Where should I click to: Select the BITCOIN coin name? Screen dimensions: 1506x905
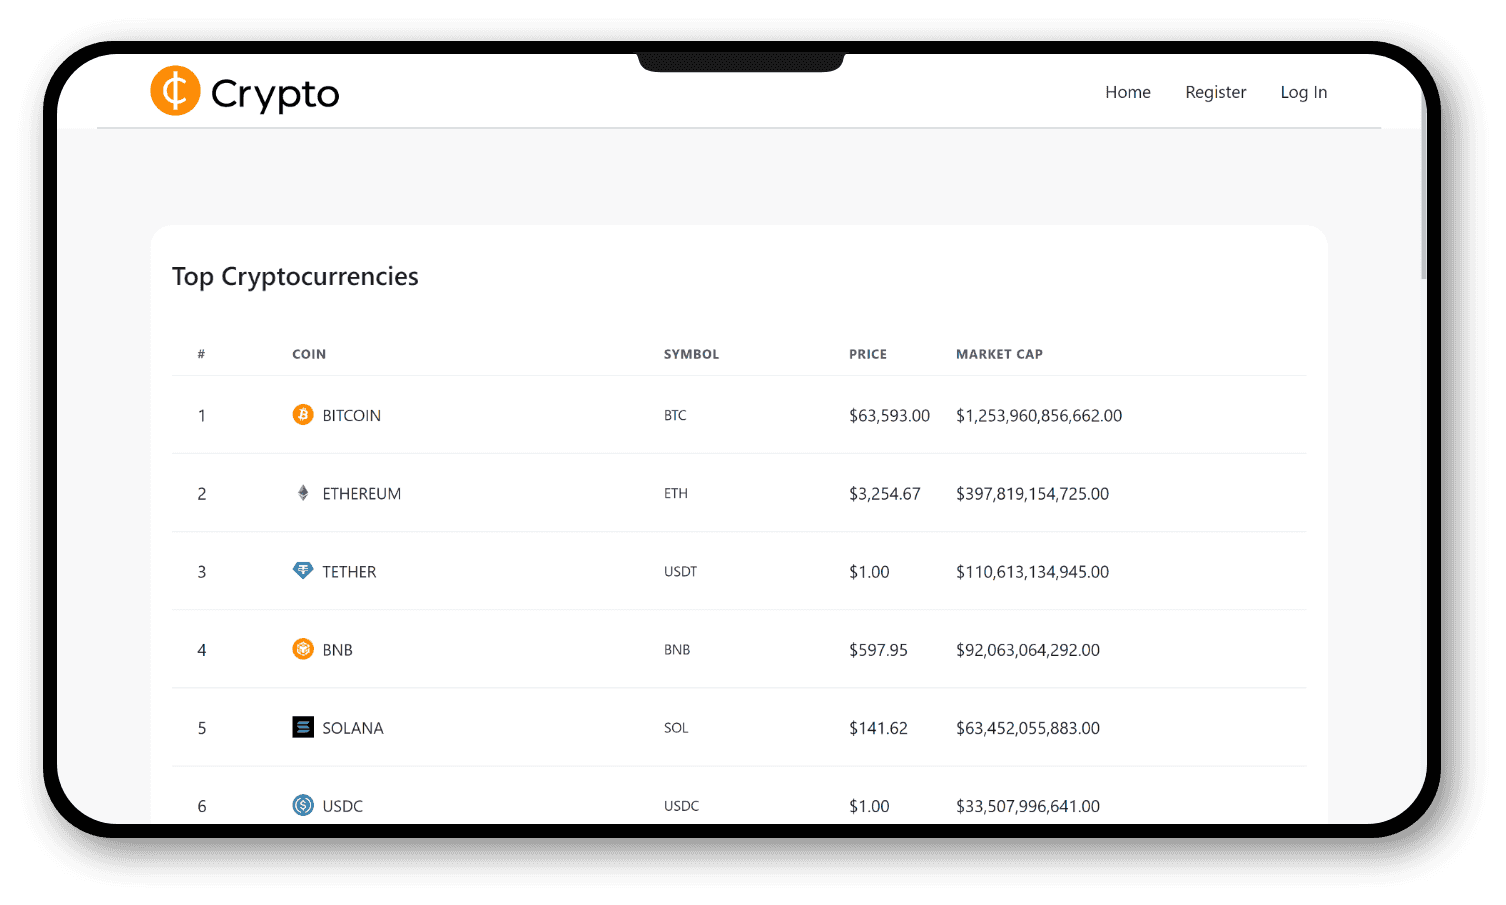[351, 415]
